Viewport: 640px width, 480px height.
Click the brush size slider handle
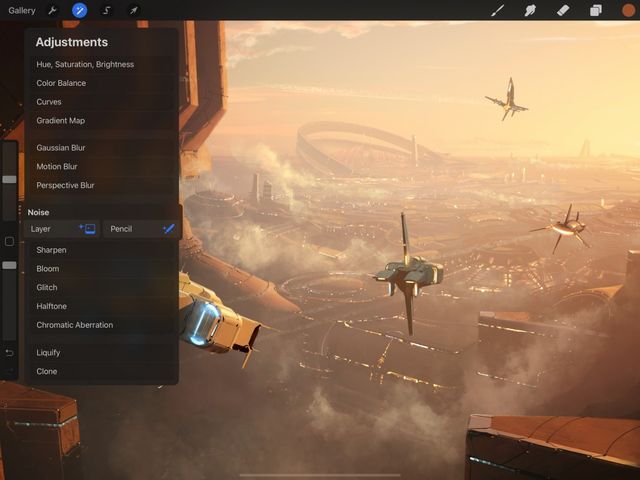point(9,180)
